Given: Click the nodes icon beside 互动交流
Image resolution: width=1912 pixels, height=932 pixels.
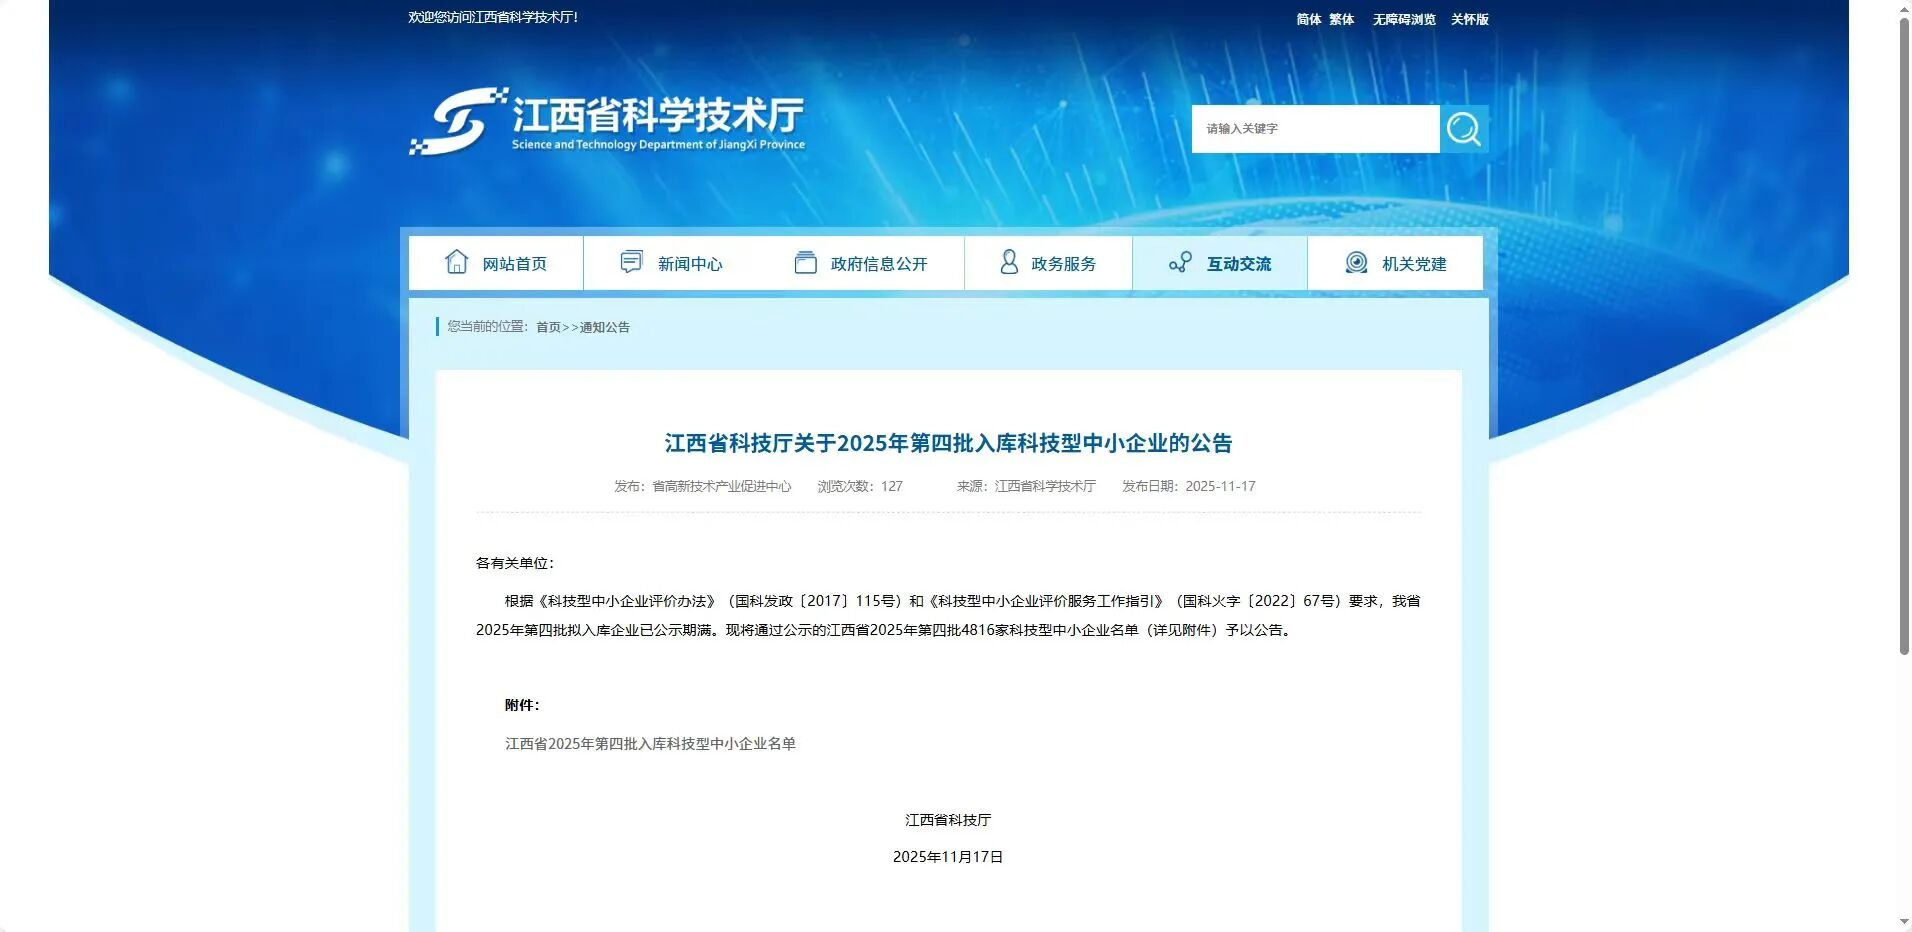Looking at the screenshot, I should (x=1180, y=262).
